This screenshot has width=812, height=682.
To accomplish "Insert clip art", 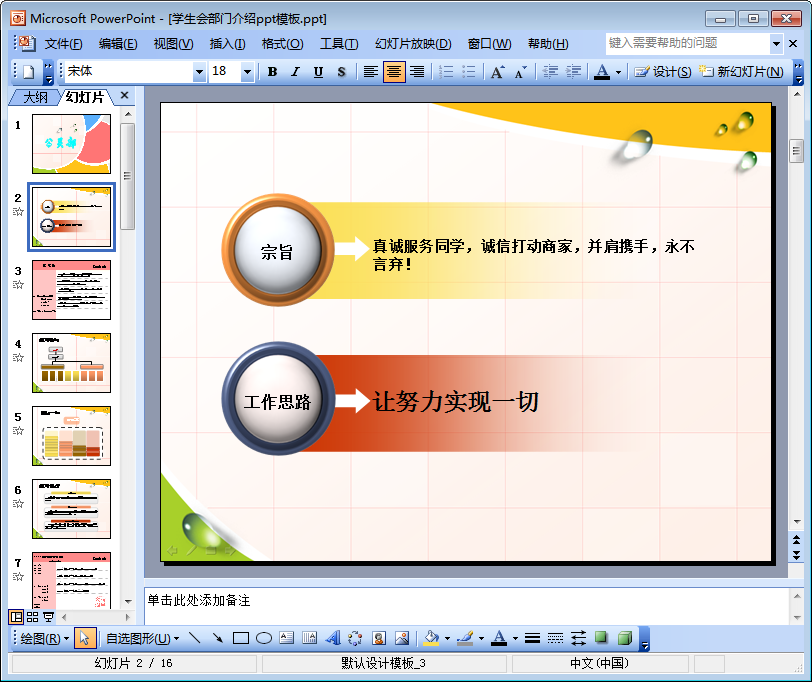I will (x=379, y=638).
